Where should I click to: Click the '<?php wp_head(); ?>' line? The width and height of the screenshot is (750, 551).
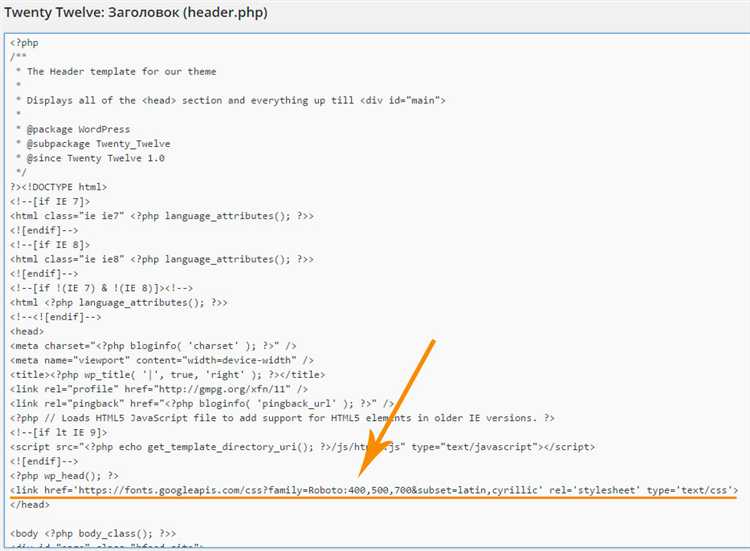(64, 476)
